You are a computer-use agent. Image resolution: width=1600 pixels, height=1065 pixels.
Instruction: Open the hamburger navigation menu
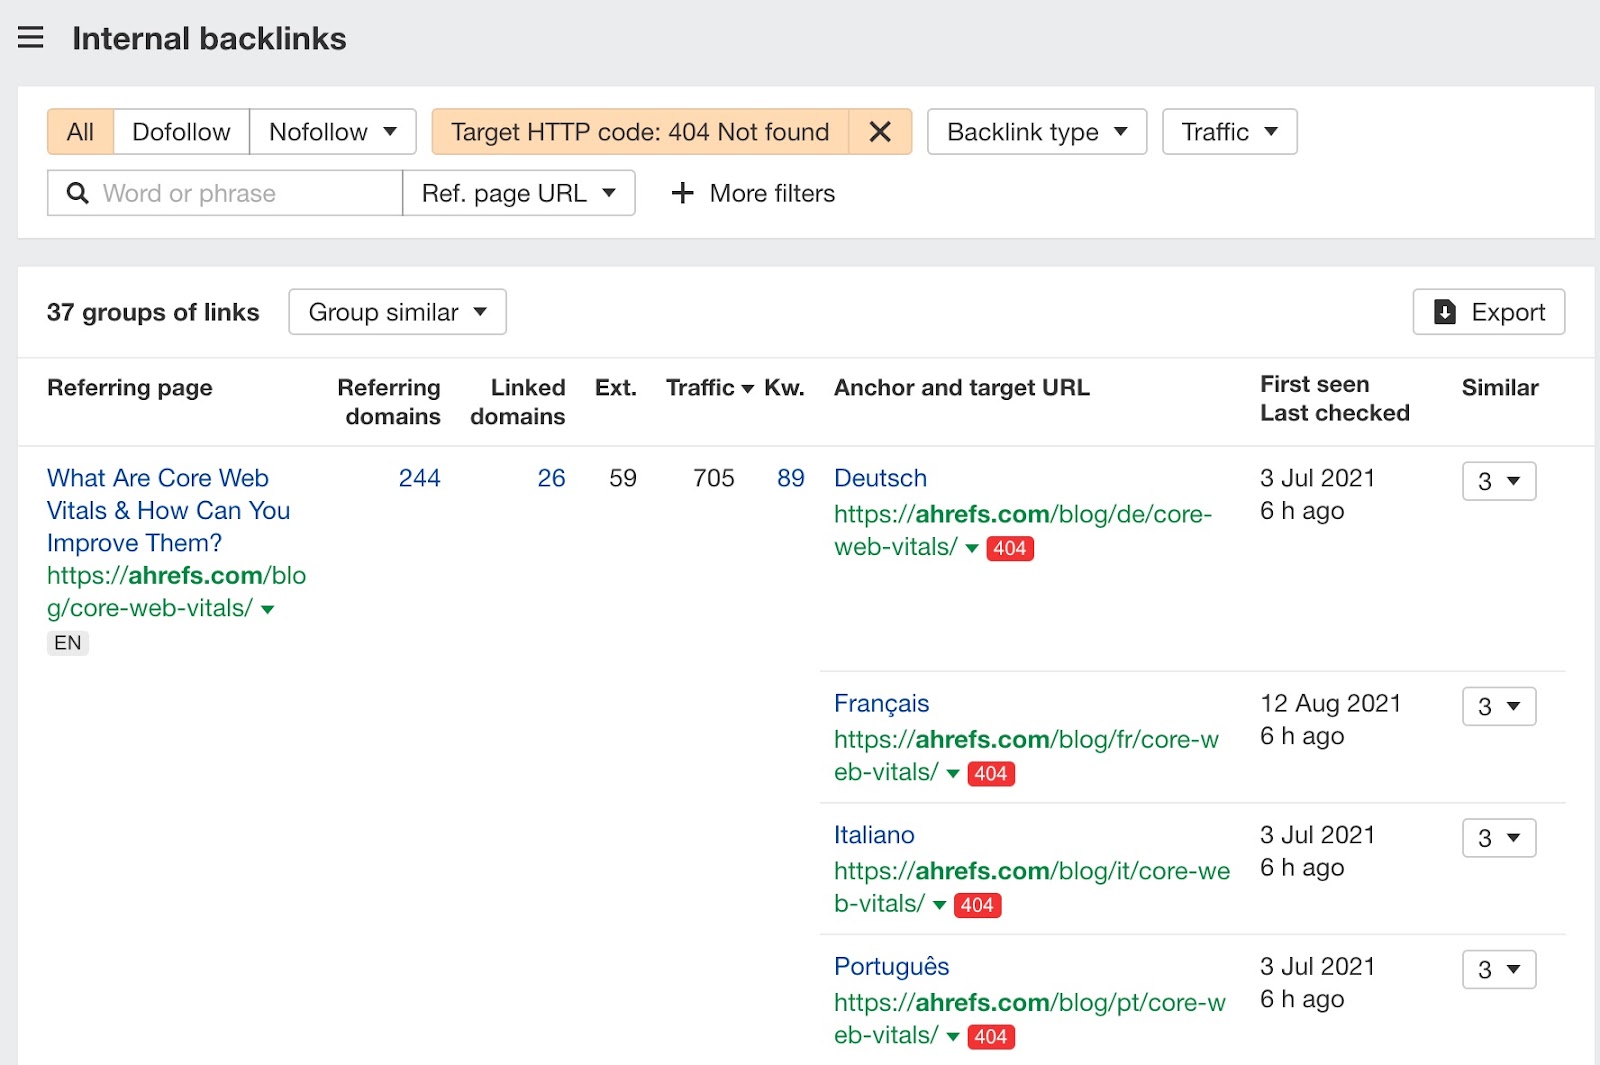tap(31, 37)
